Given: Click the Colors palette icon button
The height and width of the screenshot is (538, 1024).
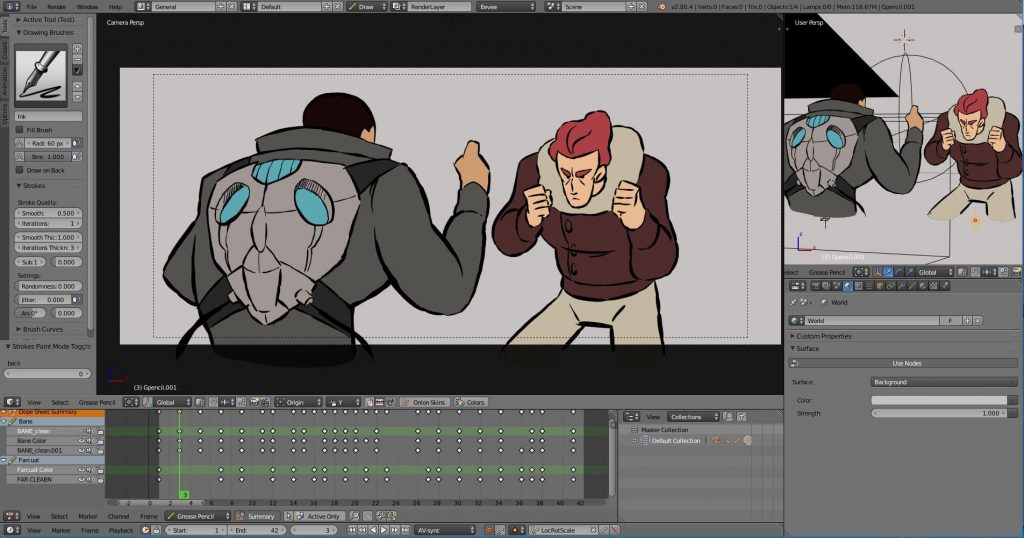Looking at the screenshot, I should click(x=470, y=402).
